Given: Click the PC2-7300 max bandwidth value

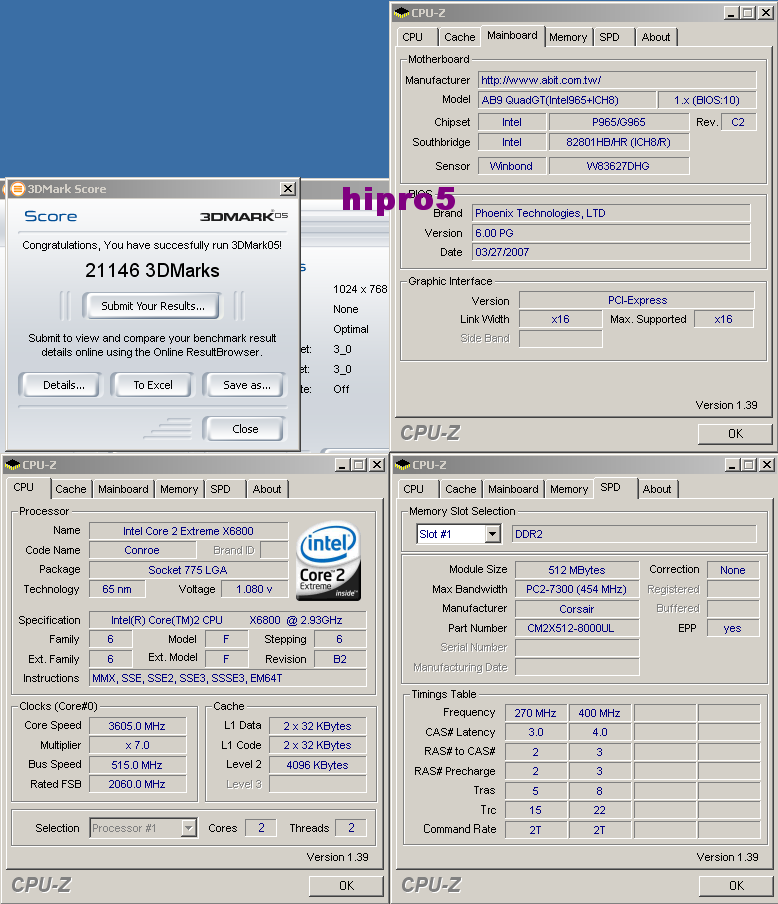Looking at the screenshot, I should 577,589.
